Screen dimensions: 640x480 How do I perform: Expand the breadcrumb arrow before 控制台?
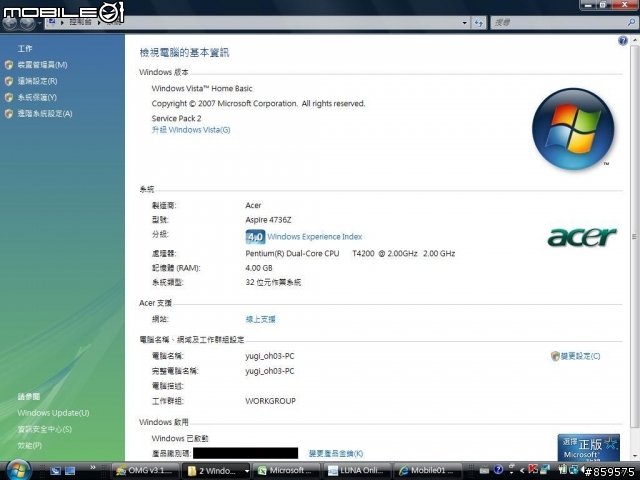pyautogui.click(x=62, y=22)
